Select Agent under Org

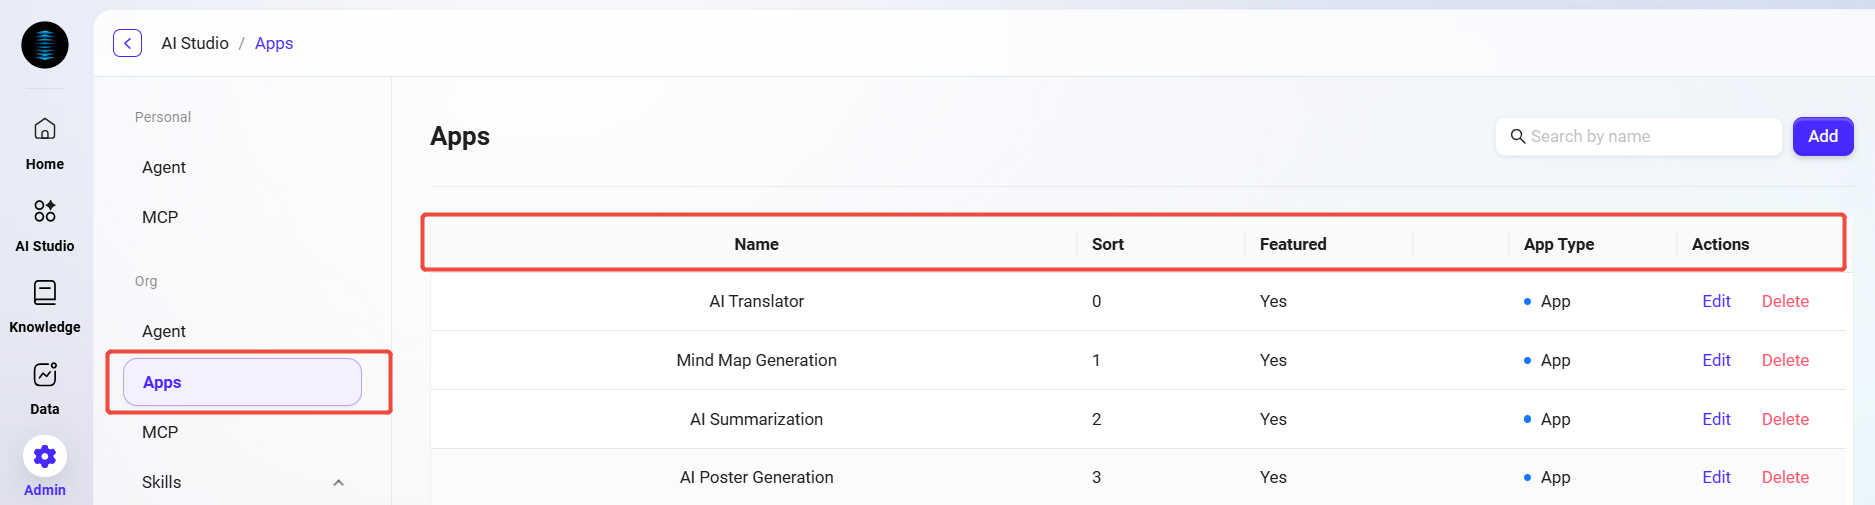(x=164, y=331)
